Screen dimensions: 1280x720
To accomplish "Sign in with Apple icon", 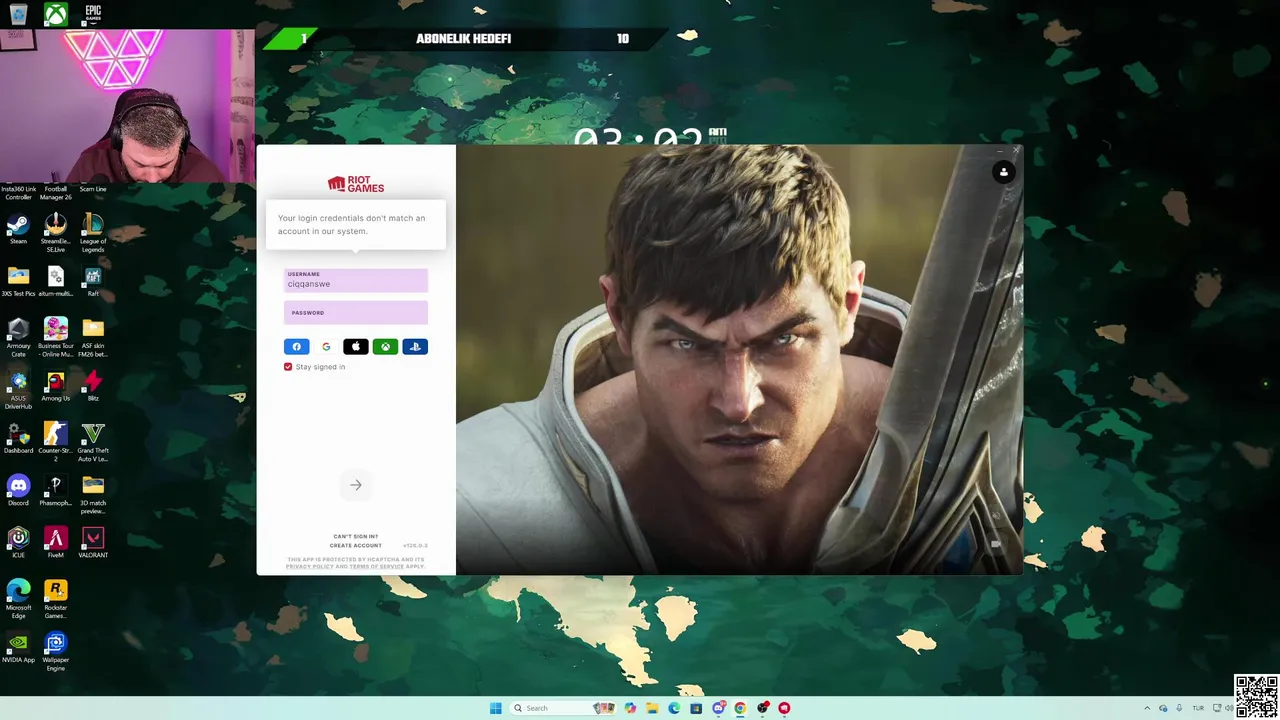I will (x=355, y=347).
